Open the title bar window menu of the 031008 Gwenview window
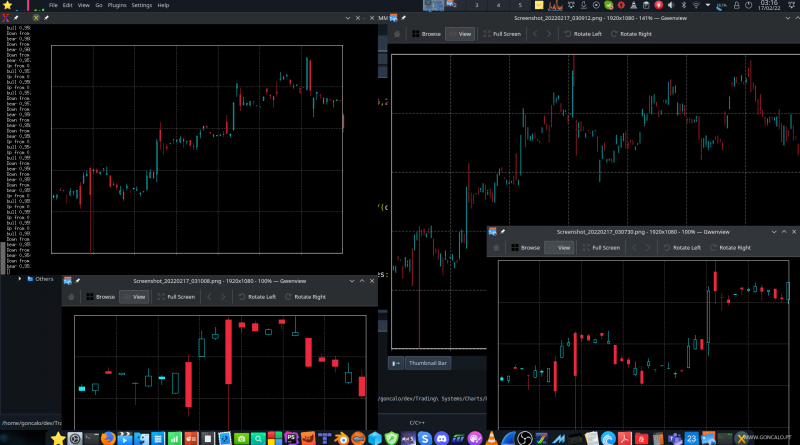The height and width of the screenshot is (445, 800). 67,281
